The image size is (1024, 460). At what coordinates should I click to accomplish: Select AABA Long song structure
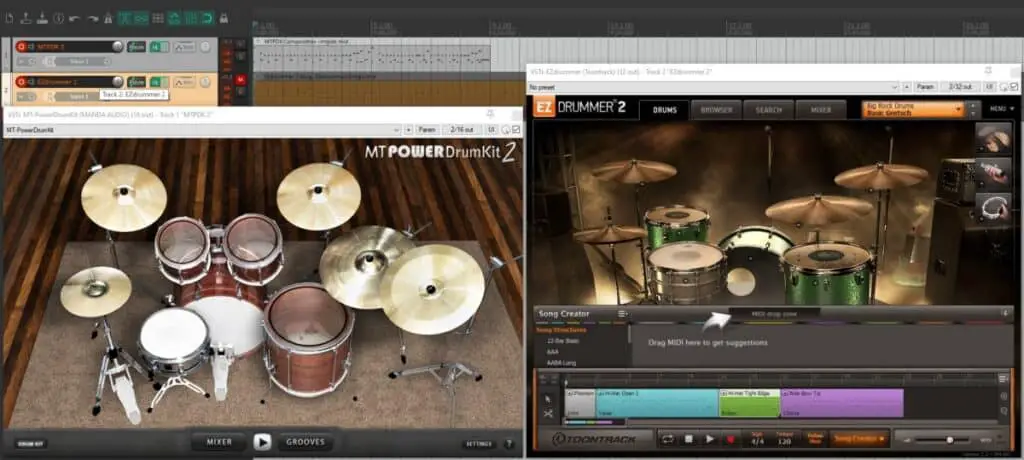[x=563, y=363]
